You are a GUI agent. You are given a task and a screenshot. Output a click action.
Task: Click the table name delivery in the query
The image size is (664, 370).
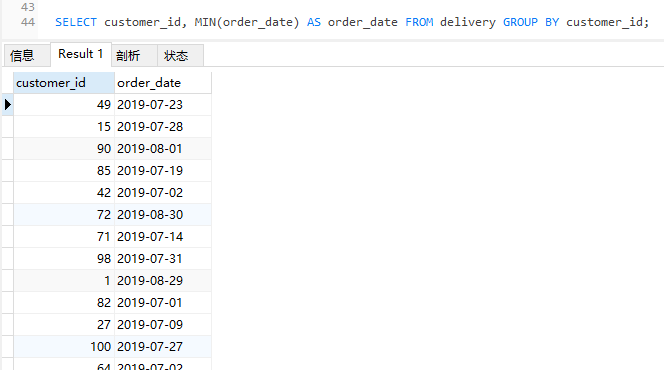[x=468, y=22]
